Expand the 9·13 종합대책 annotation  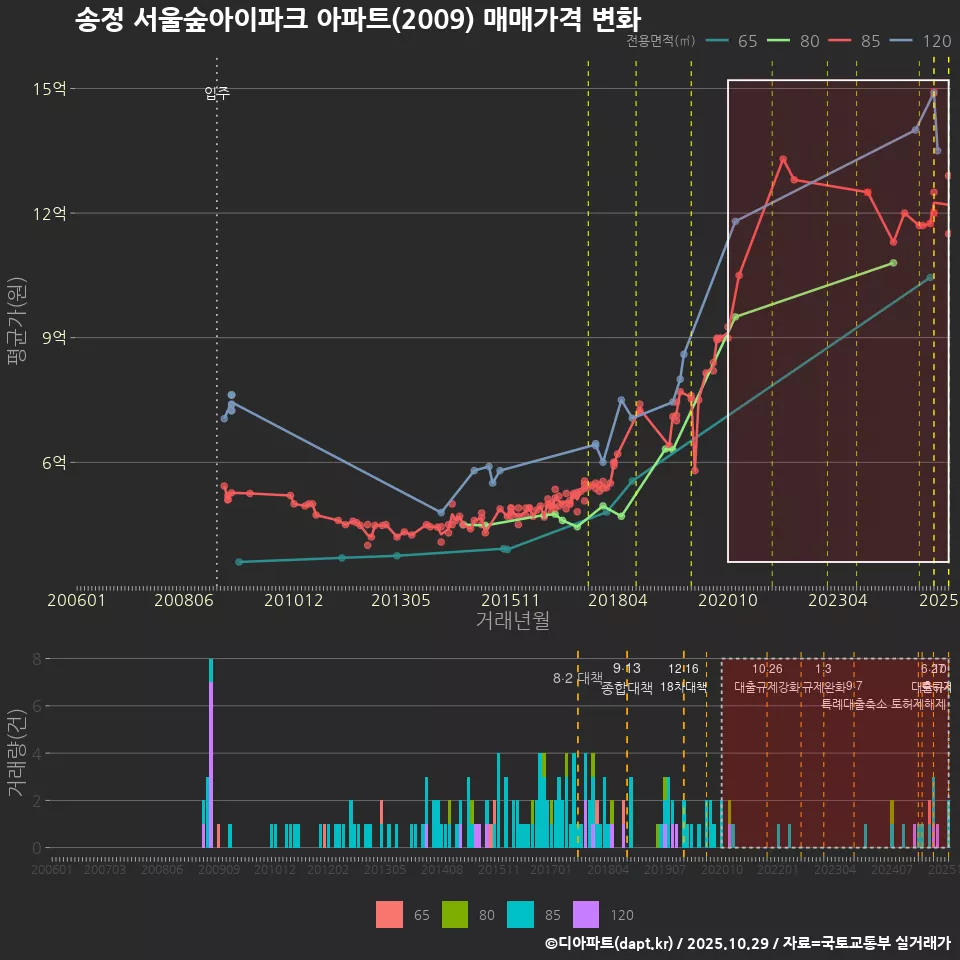pyautogui.click(x=625, y=678)
